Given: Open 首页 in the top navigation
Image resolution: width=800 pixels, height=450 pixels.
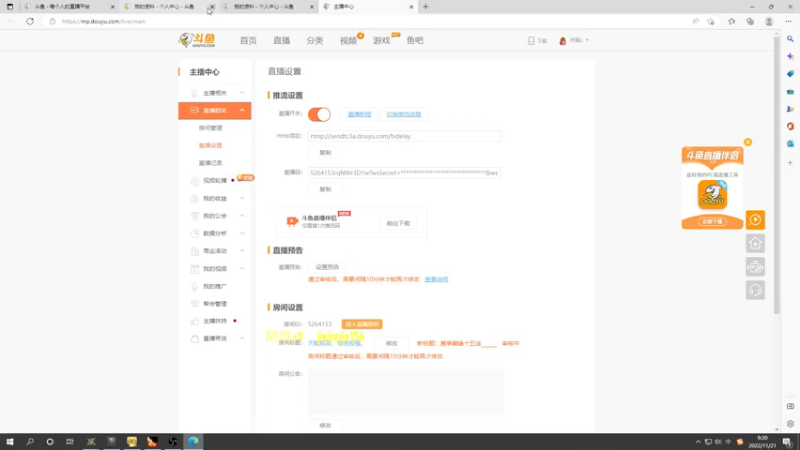Looking at the screenshot, I should [248, 40].
